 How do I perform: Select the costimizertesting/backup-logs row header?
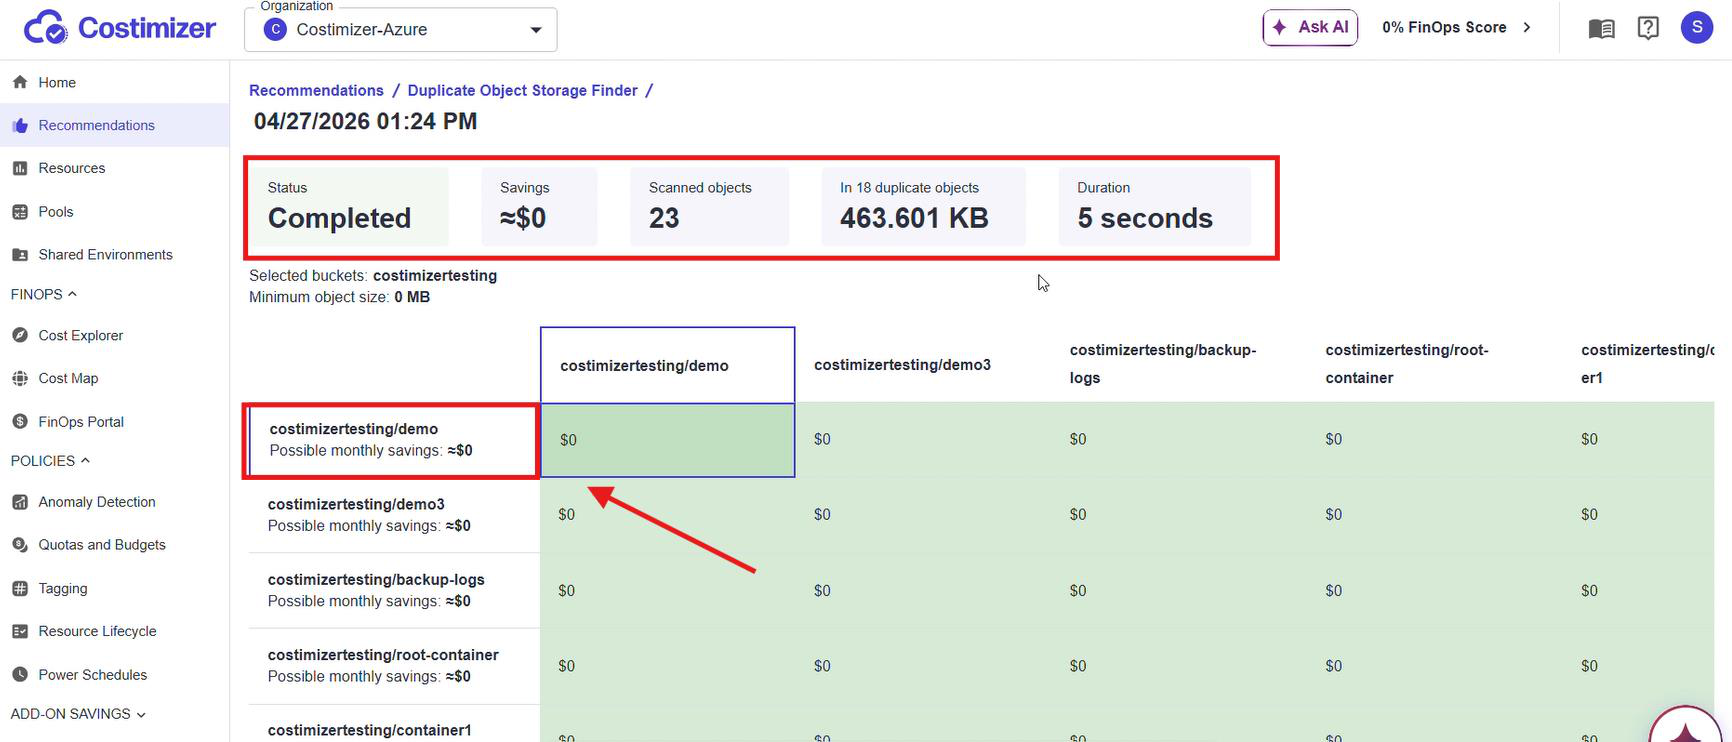[x=394, y=590]
